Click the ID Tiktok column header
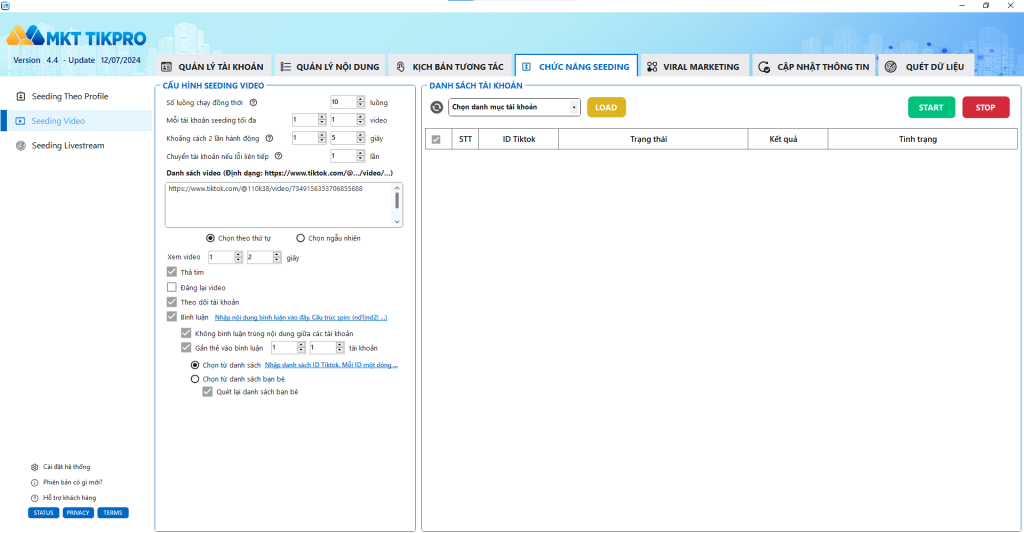 point(519,139)
